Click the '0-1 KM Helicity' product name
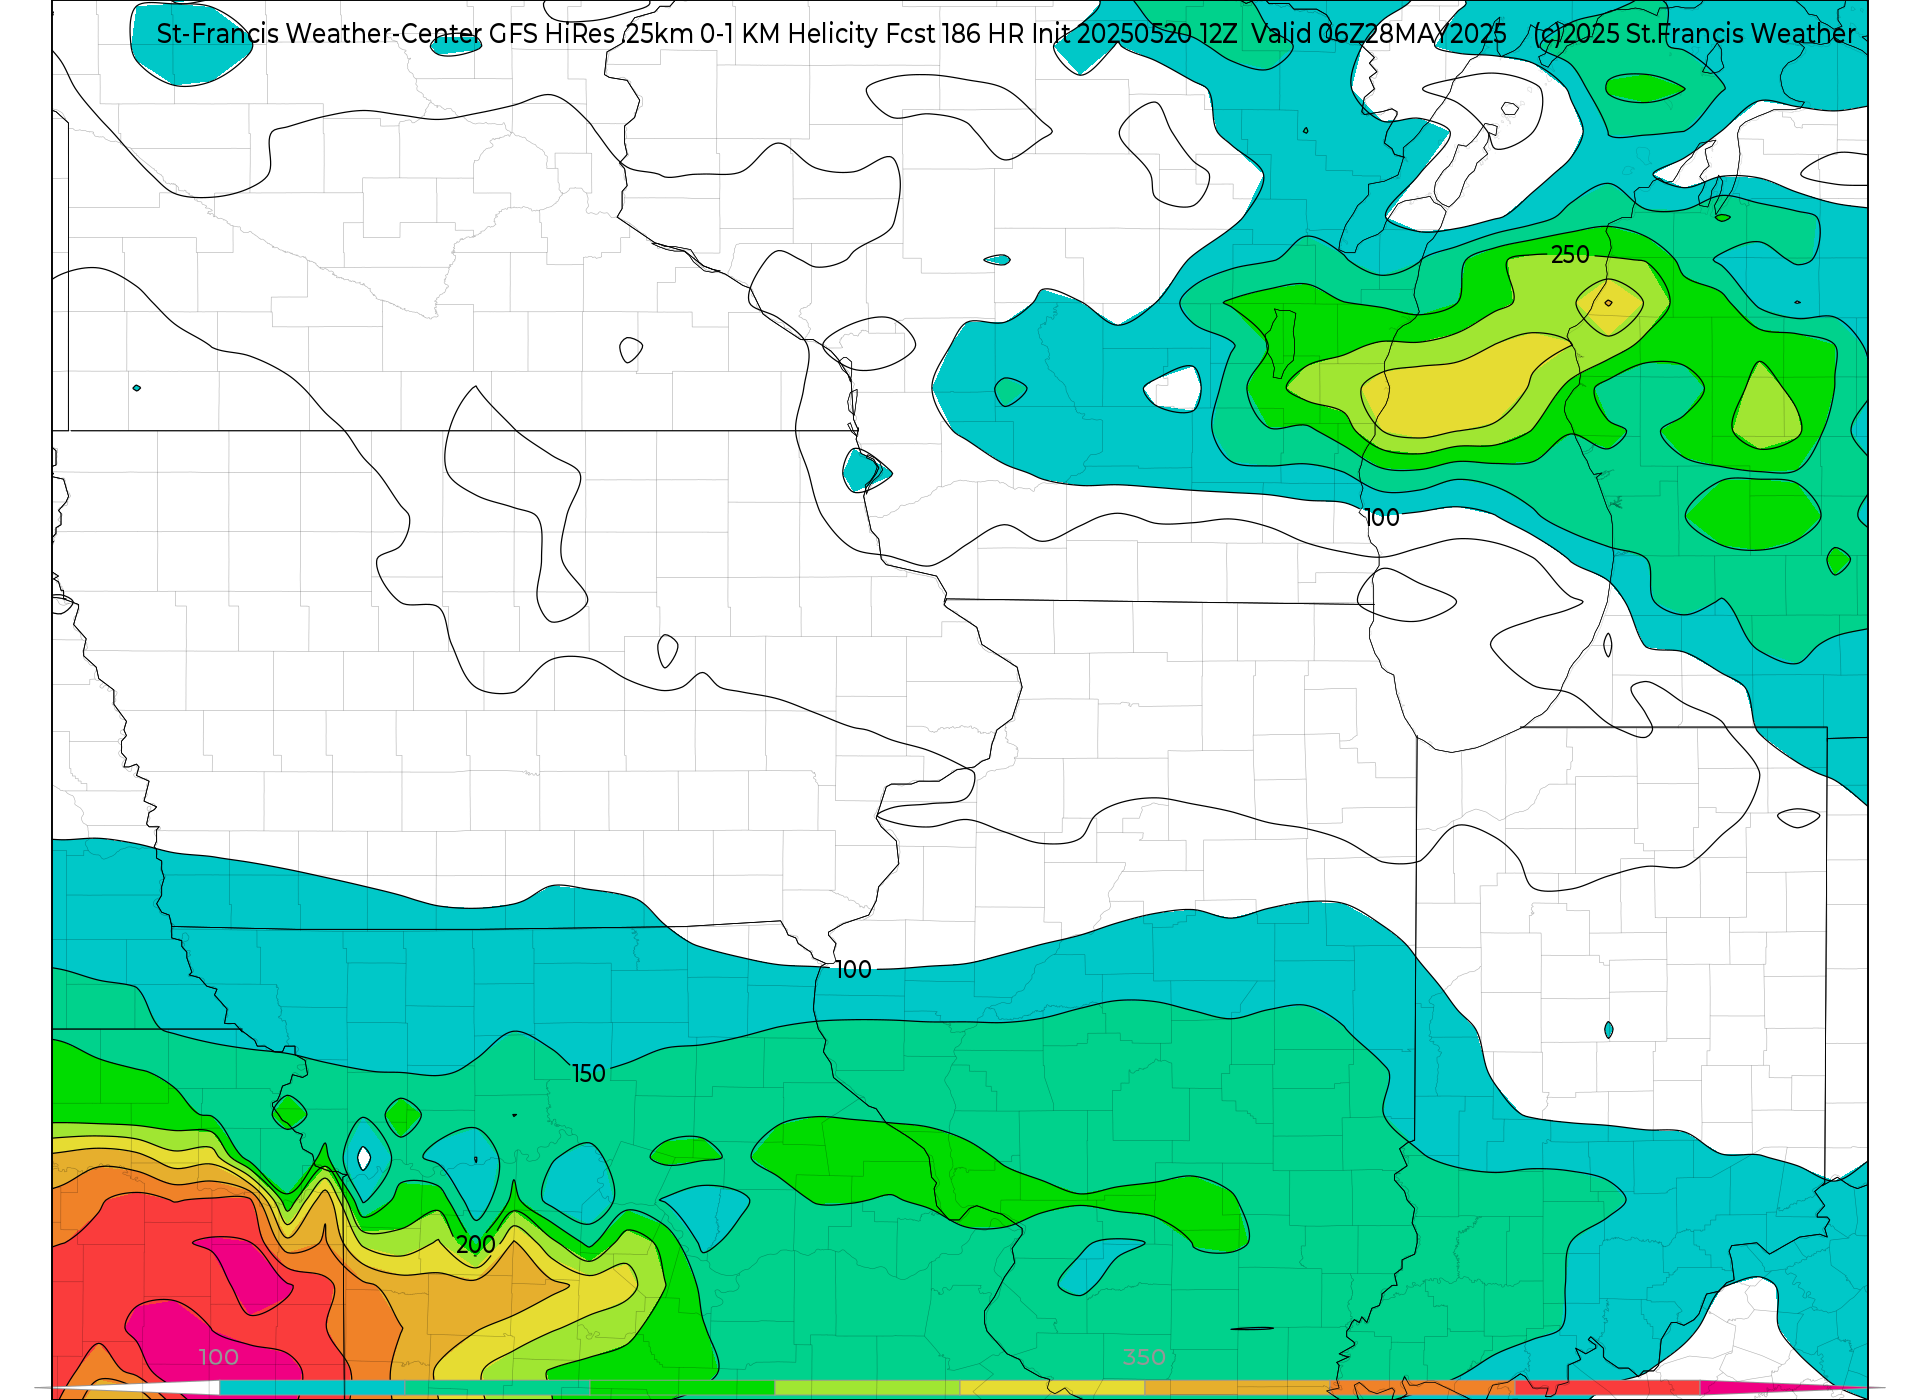 (789, 34)
